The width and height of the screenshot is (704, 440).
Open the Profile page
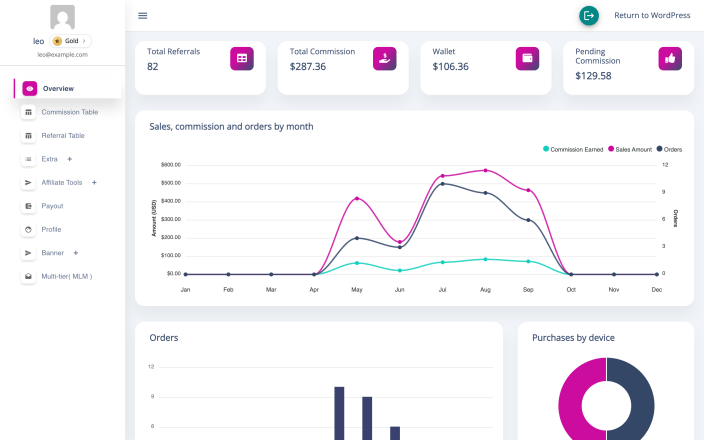tap(51, 229)
